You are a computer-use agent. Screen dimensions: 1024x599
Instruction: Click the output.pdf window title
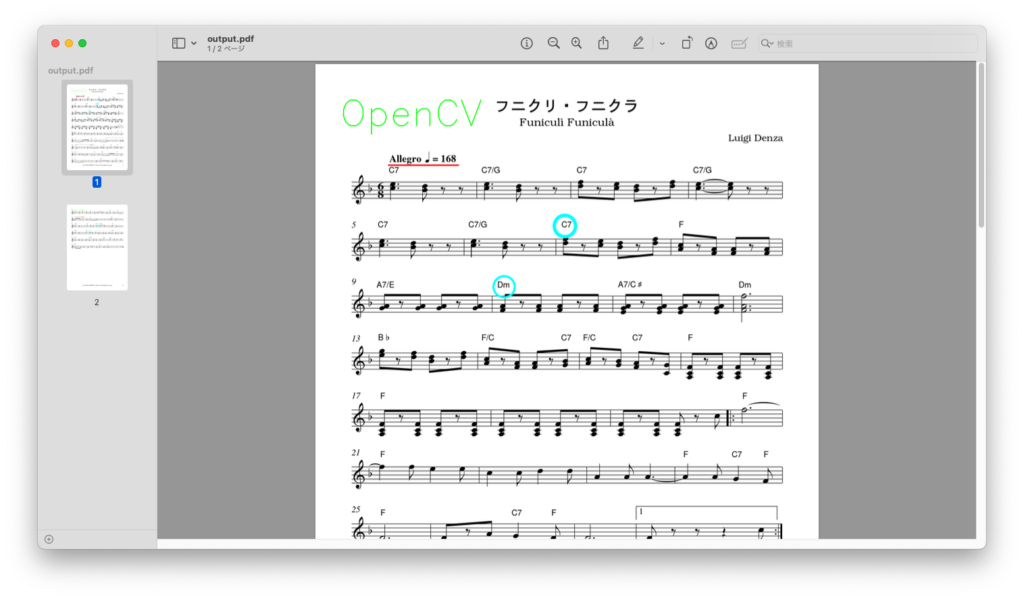point(231,37)
